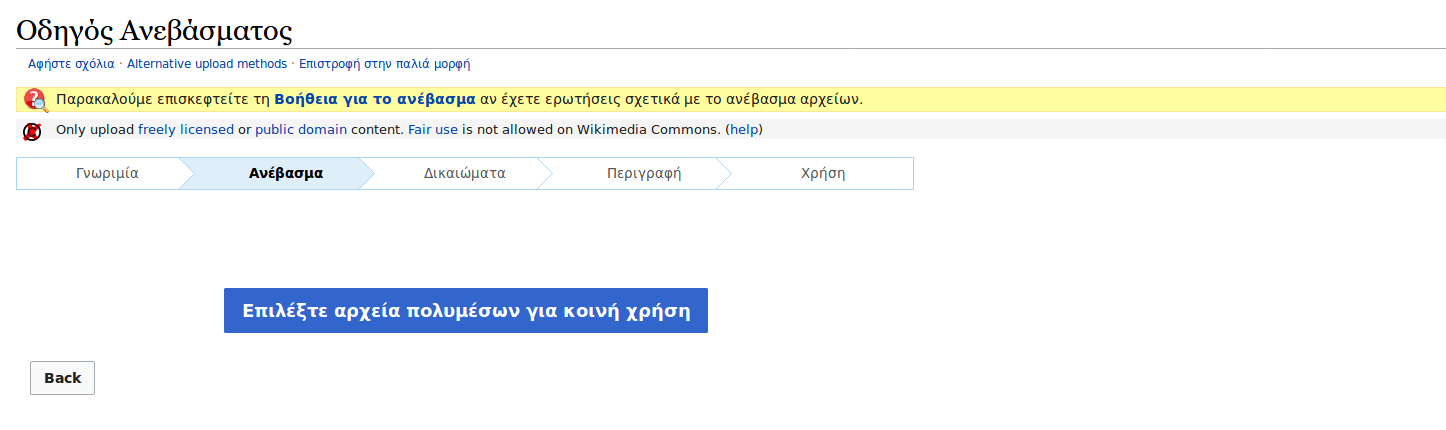Viewport: 1446px width, 430px height.
Task: Click Επιστροφή στην παλιά μορφή link
Action: click(x=385, y=64)
